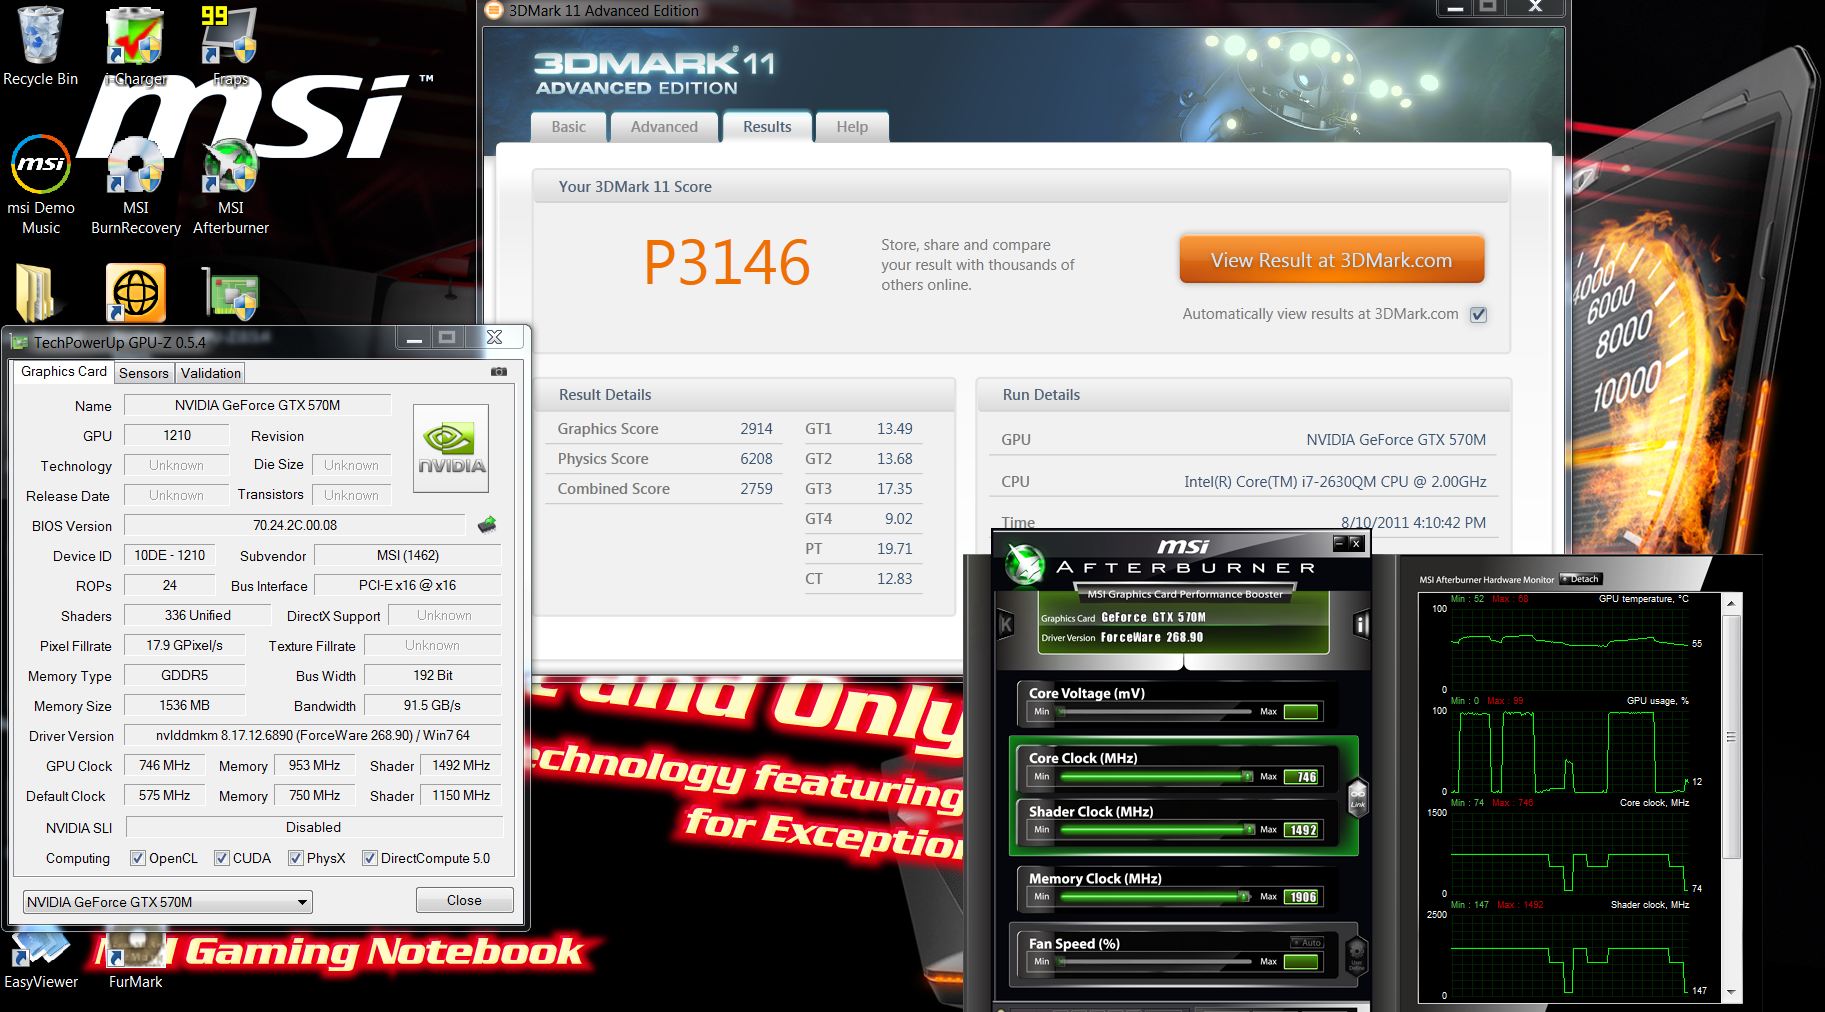Open the Validation tab in GPU-Z
This screenshot has width=1825, height=1012.
tap(211, 373)
